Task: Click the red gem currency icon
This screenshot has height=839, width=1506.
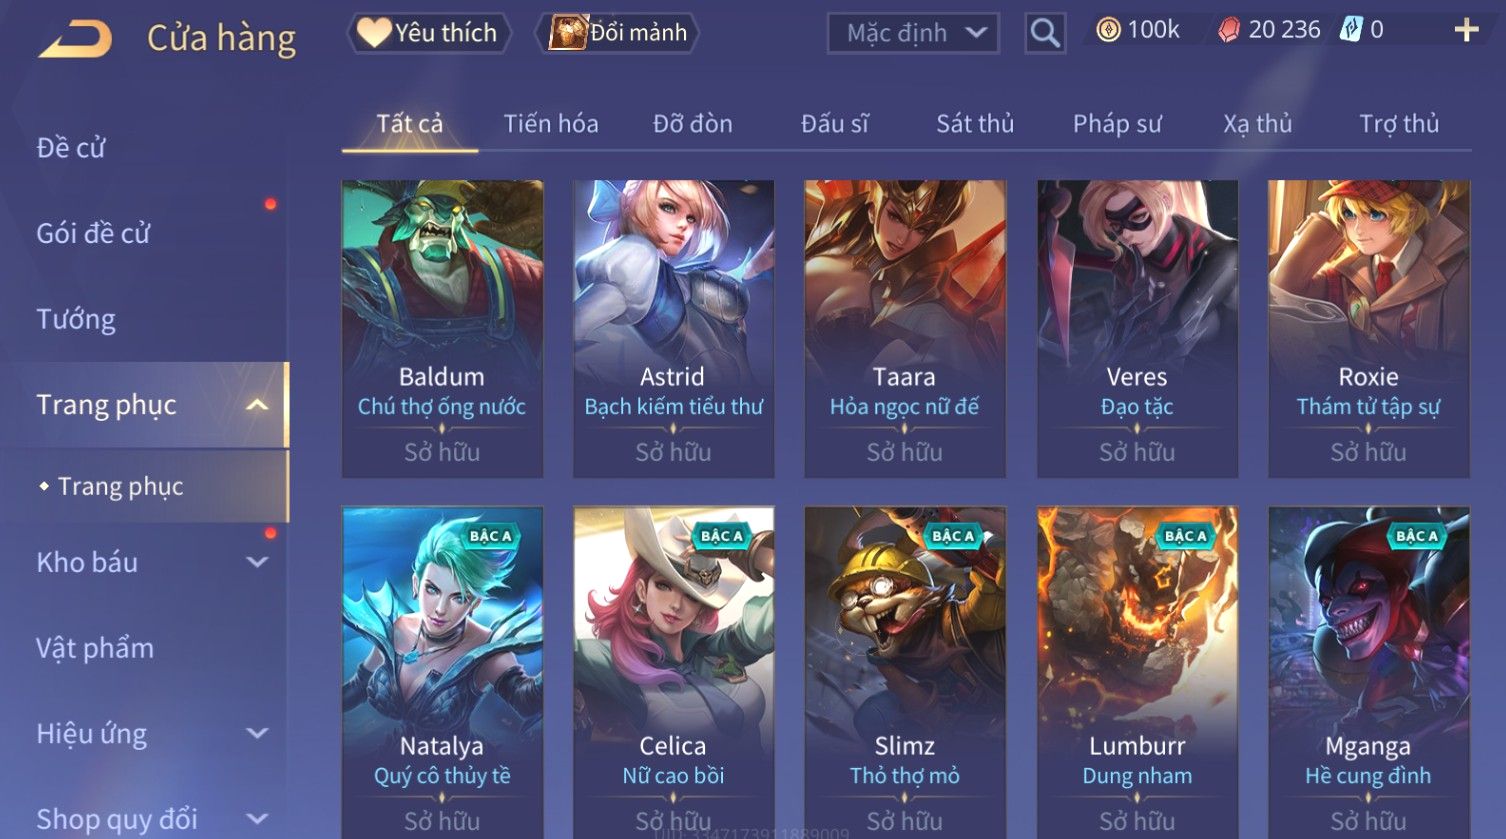Action: [x=1228, y=31]
